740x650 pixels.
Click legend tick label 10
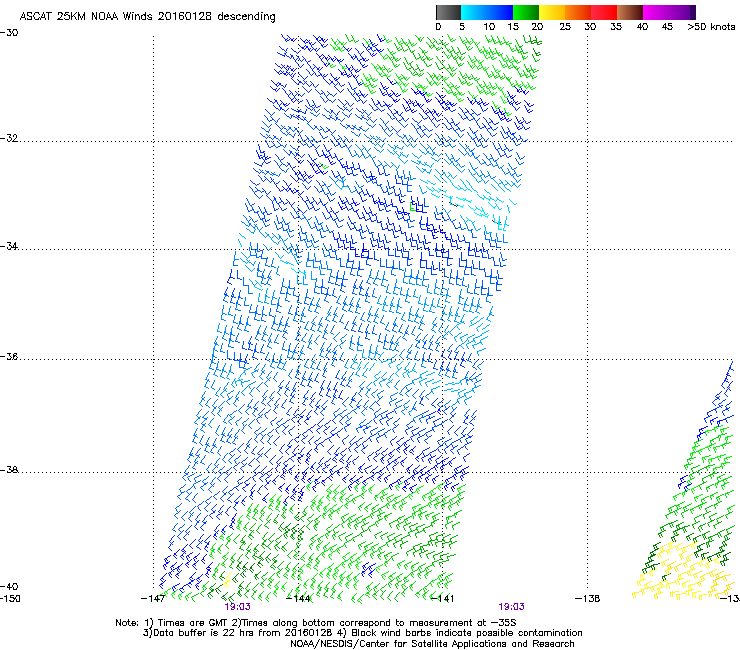pyautogui.click(x=489, y=27)
